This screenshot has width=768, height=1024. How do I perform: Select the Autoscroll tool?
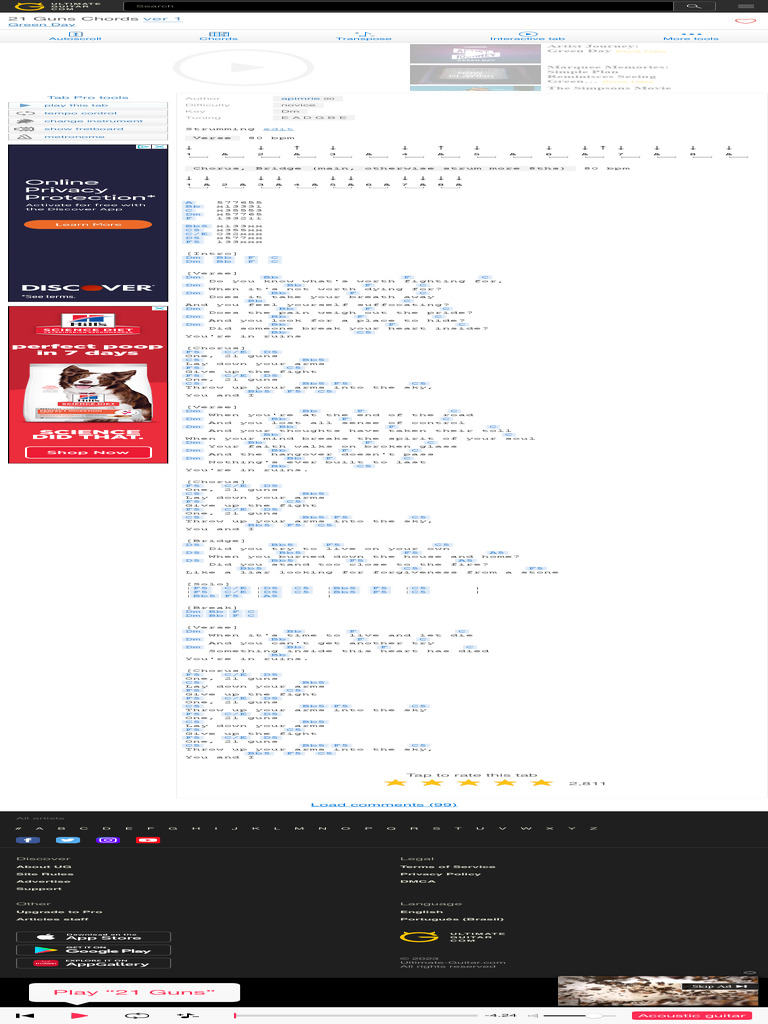(x=76, y=36)
